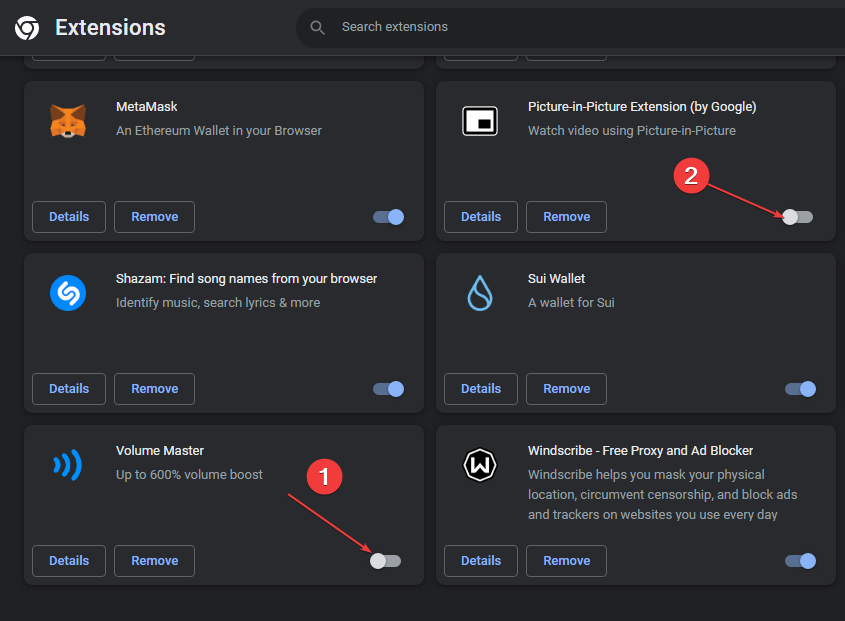Viewport: 845px width, 621px height.
Task: Remove the Volume Master extension
Action: [x=154, y=561]
